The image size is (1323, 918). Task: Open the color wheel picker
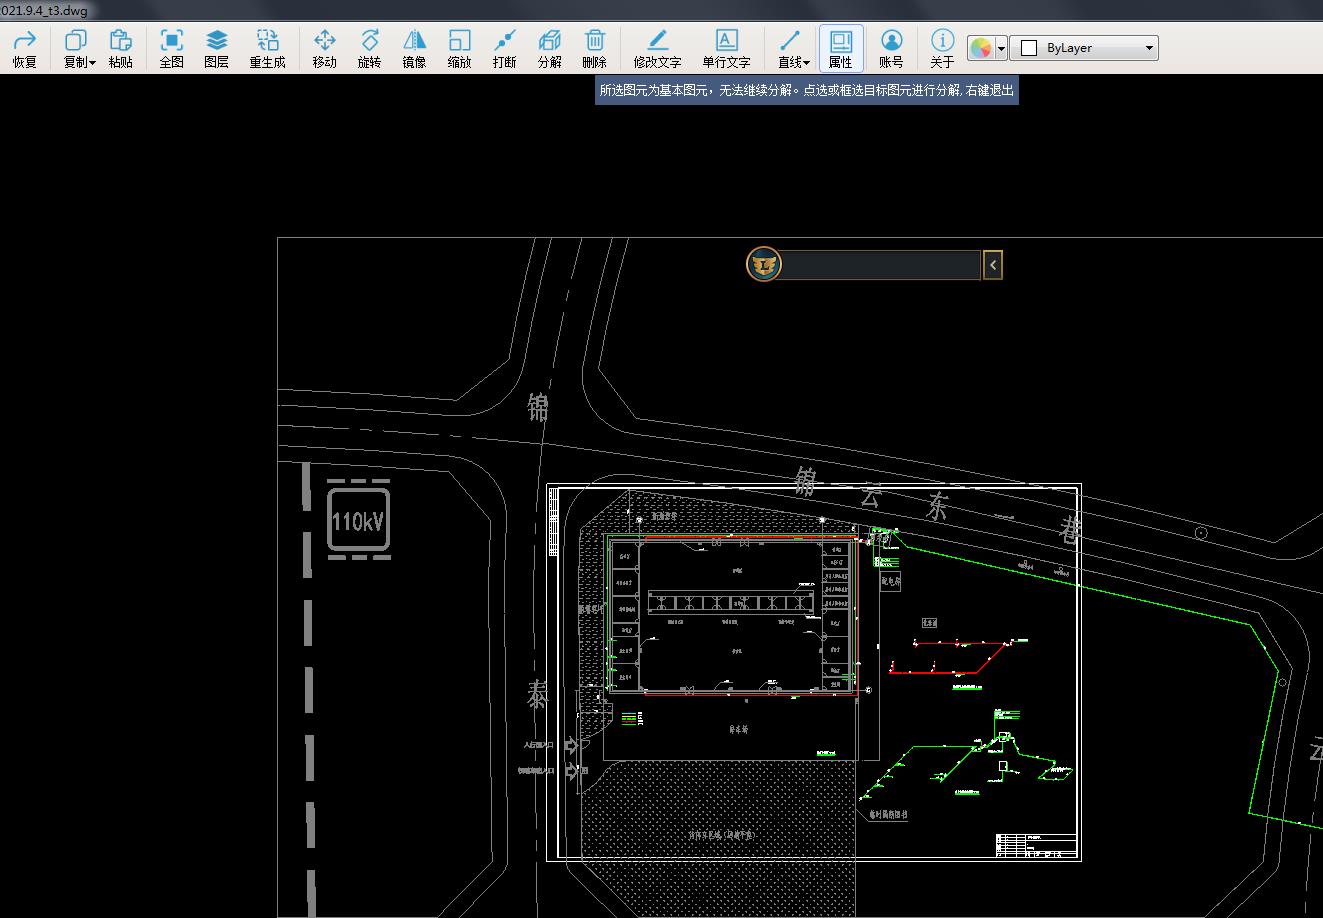coord(981,48)
